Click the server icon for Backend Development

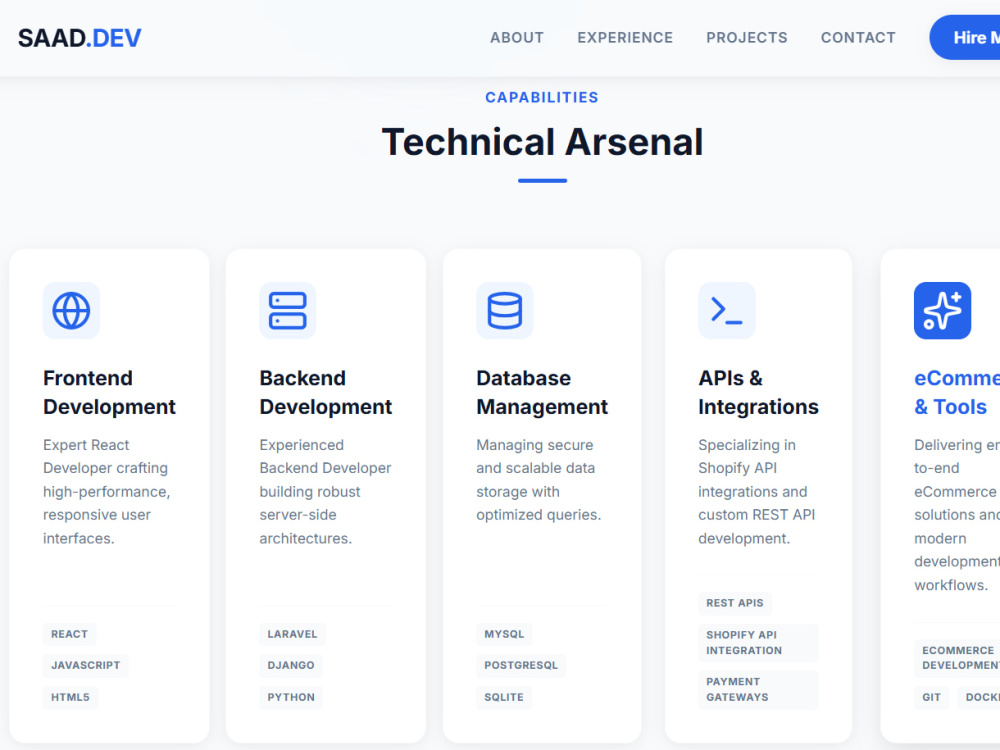288,311
